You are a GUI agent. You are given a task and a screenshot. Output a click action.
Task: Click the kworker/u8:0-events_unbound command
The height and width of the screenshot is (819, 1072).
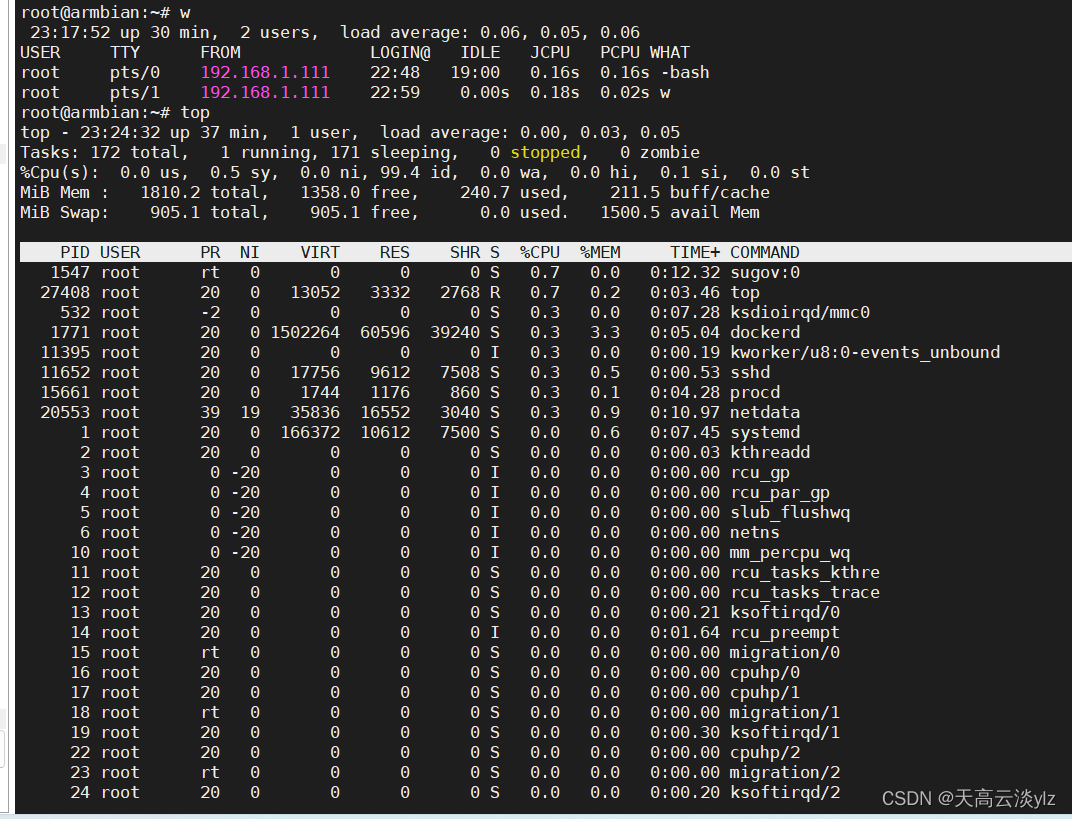(x=864, y=352)
